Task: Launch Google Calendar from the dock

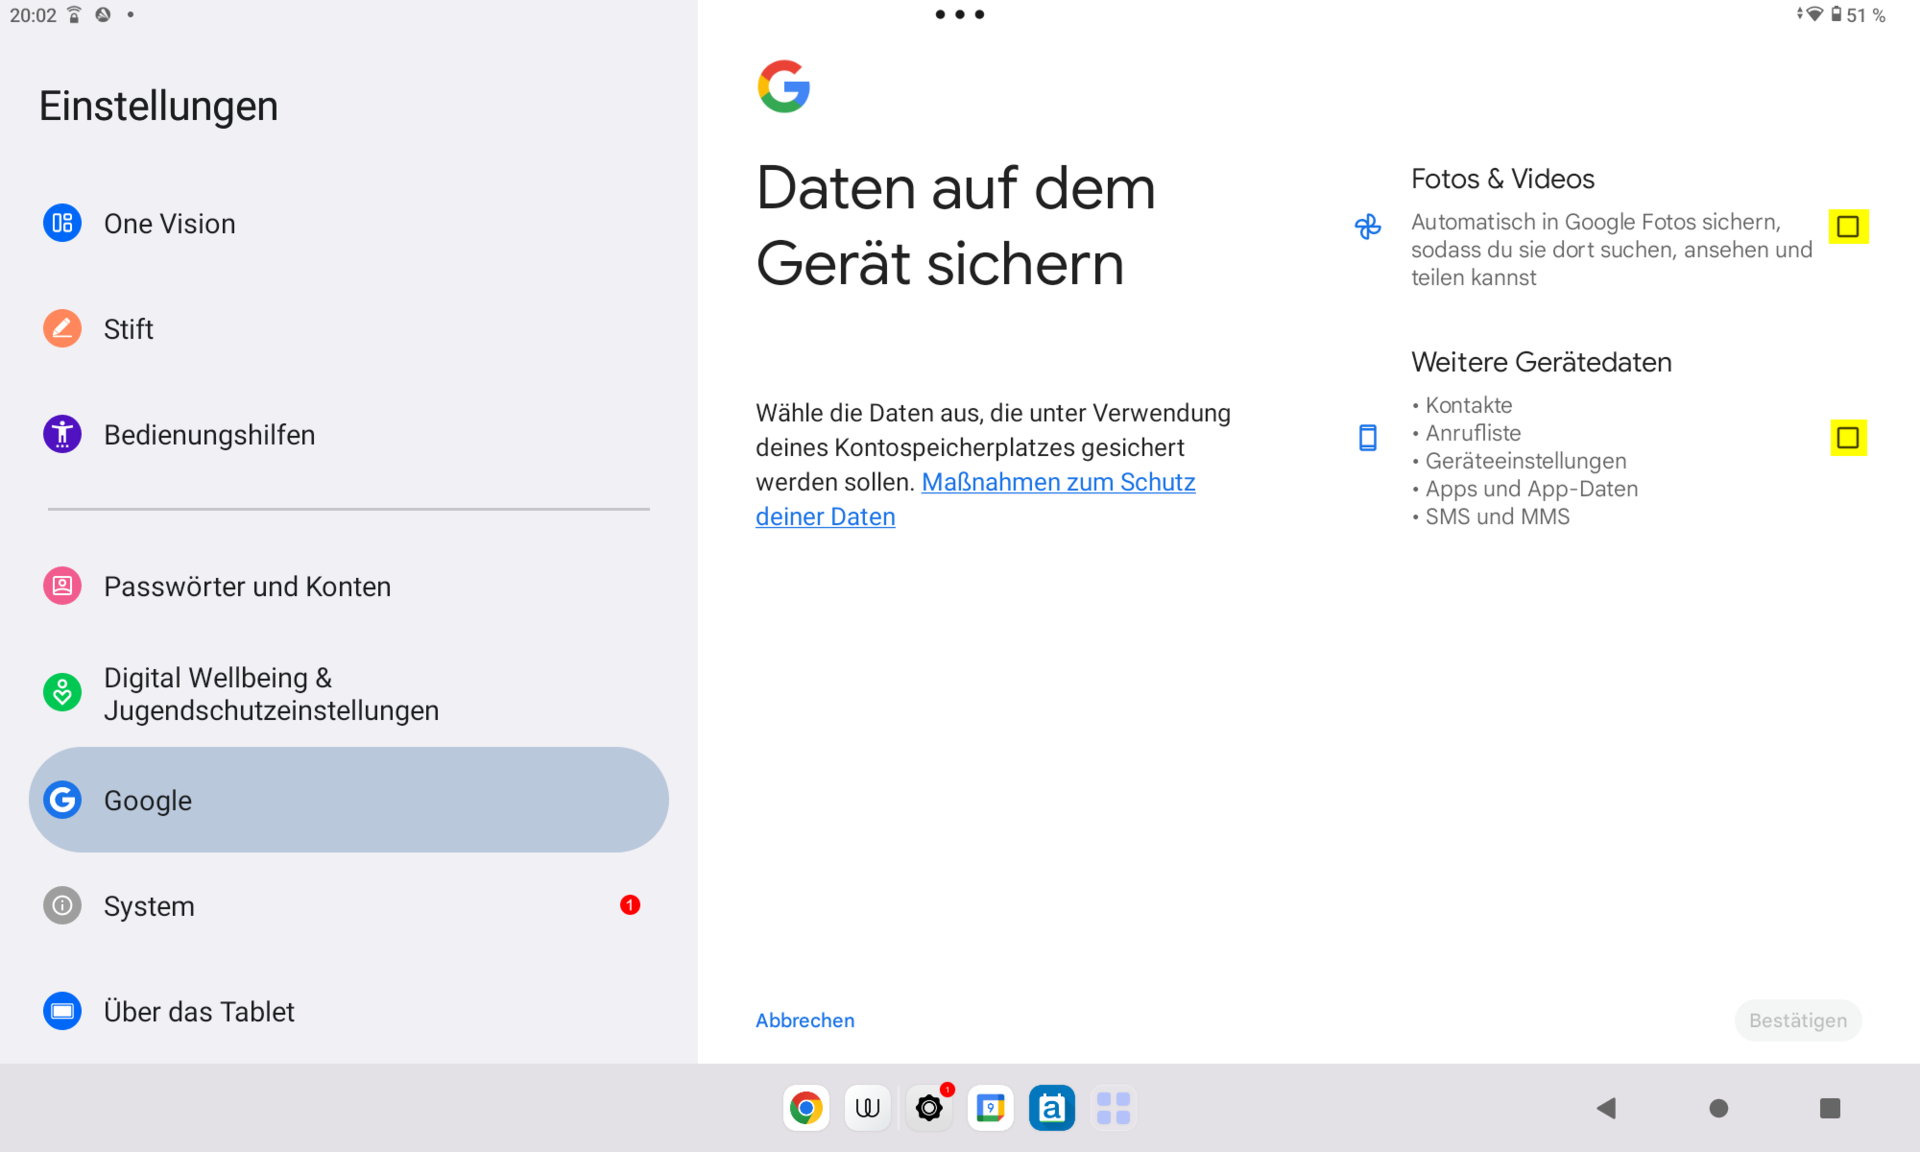Action: 990,1108
